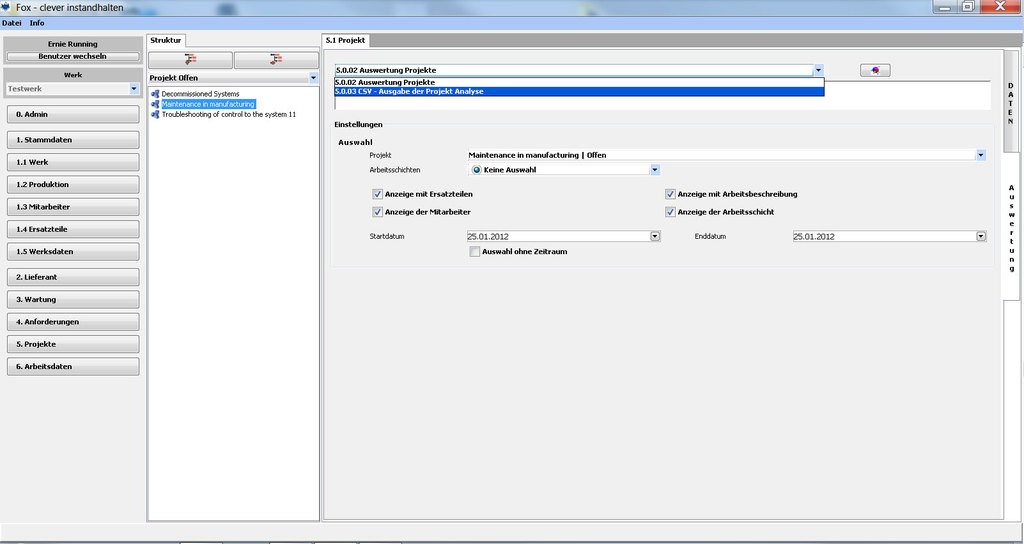Open the Datei menu
Image resolution: width=1024 pixels, height=544 pixels.
pyautogui.click(x=11, y=22)
